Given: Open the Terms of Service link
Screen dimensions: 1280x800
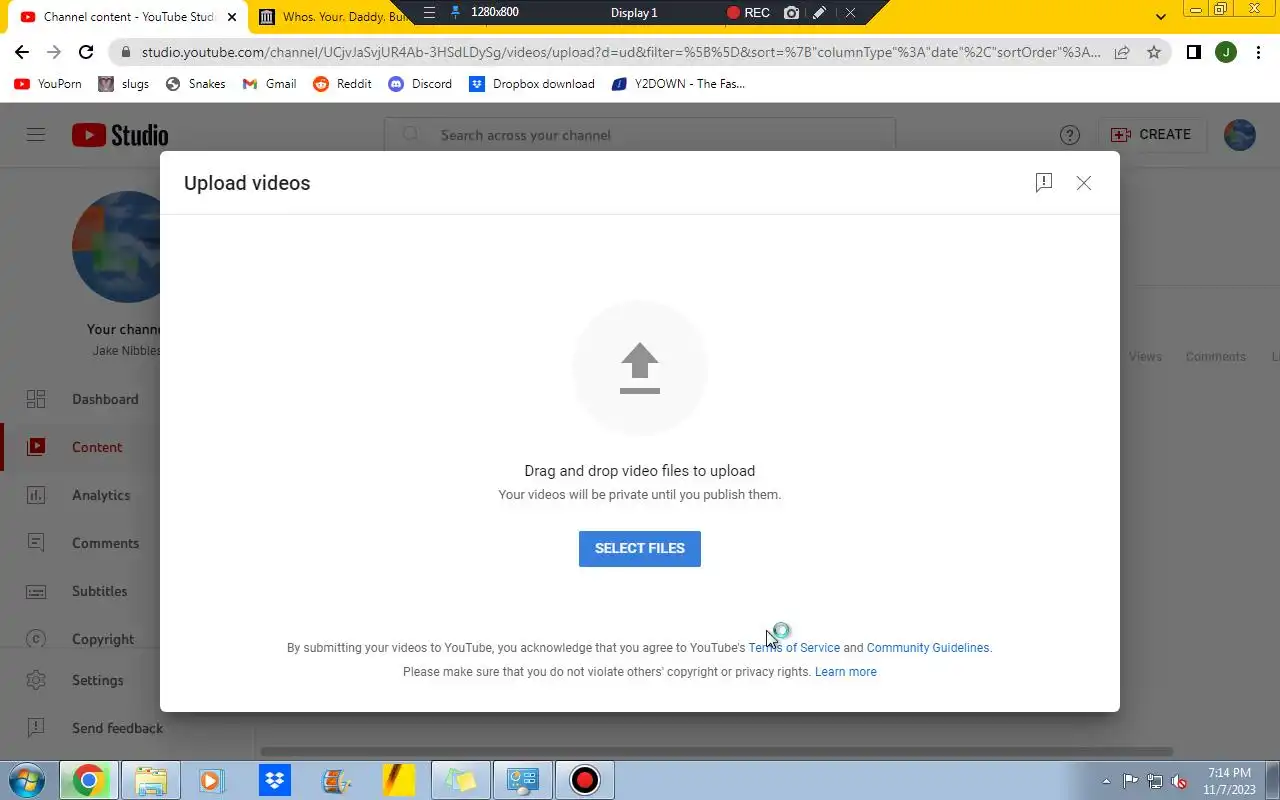Looking at the screenshot, I should (794, 648).
